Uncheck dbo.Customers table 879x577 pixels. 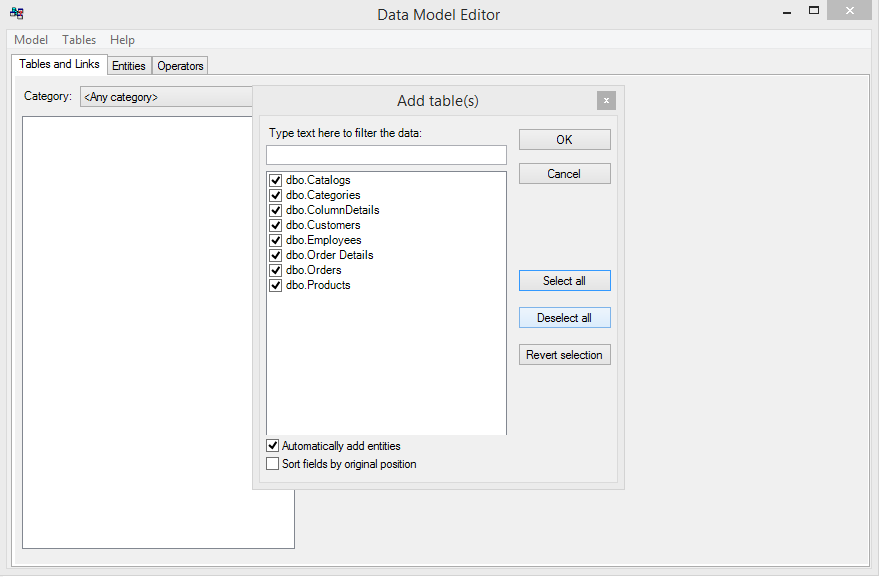click(275, 225)
